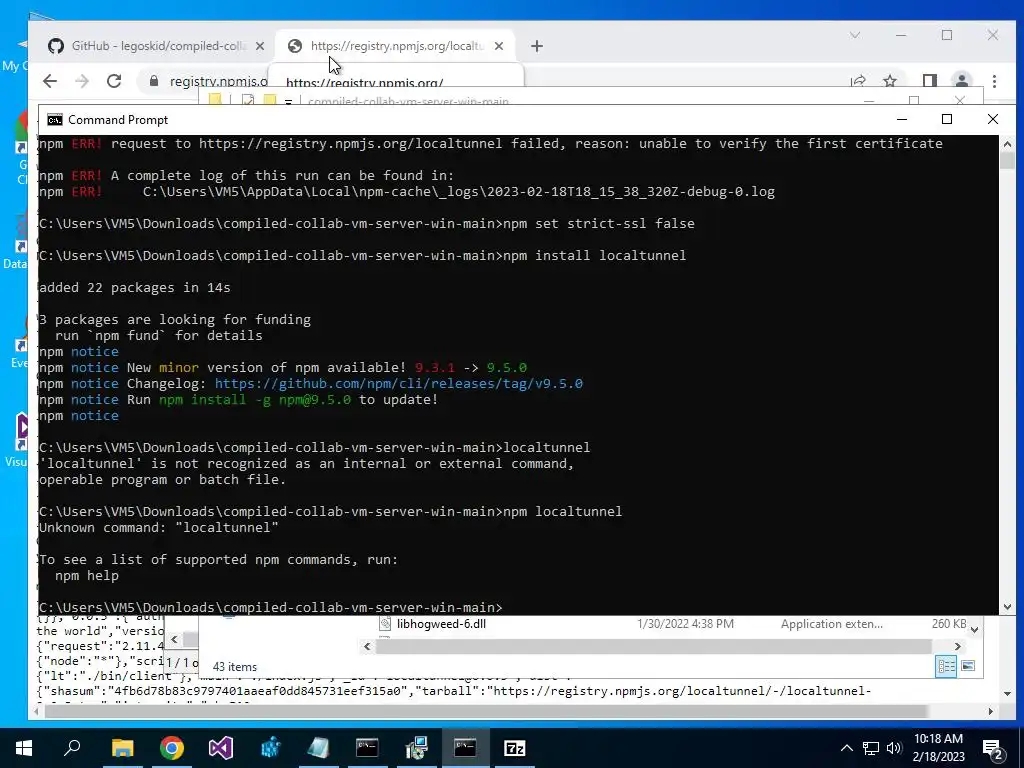Open a new Chrome tab

(537, 46)
